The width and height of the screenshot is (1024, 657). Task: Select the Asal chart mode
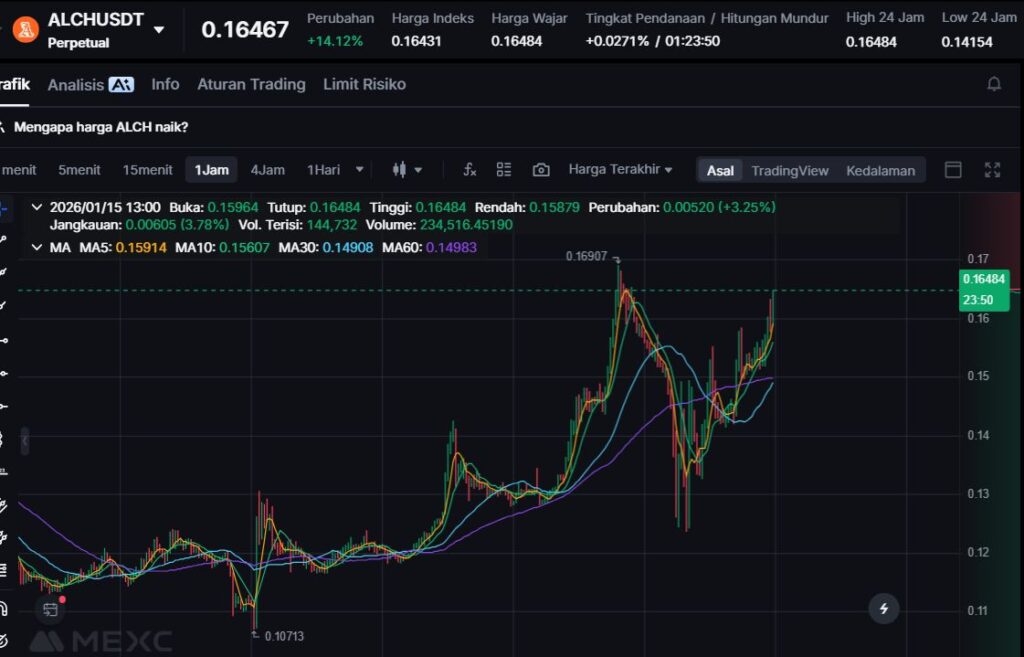point(720,170)
